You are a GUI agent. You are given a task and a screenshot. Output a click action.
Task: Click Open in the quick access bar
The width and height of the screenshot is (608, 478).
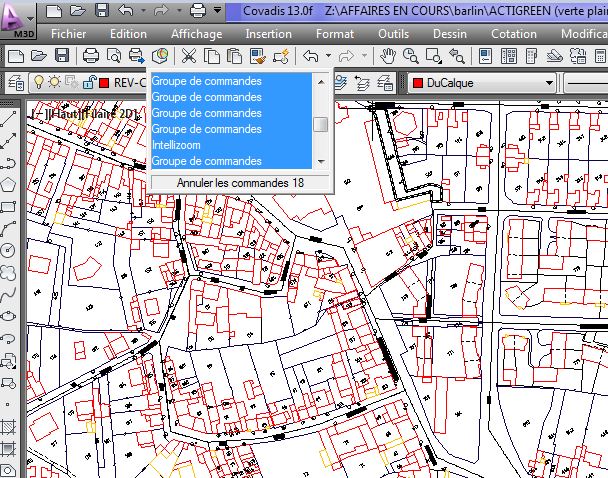(x=78, y=10)
